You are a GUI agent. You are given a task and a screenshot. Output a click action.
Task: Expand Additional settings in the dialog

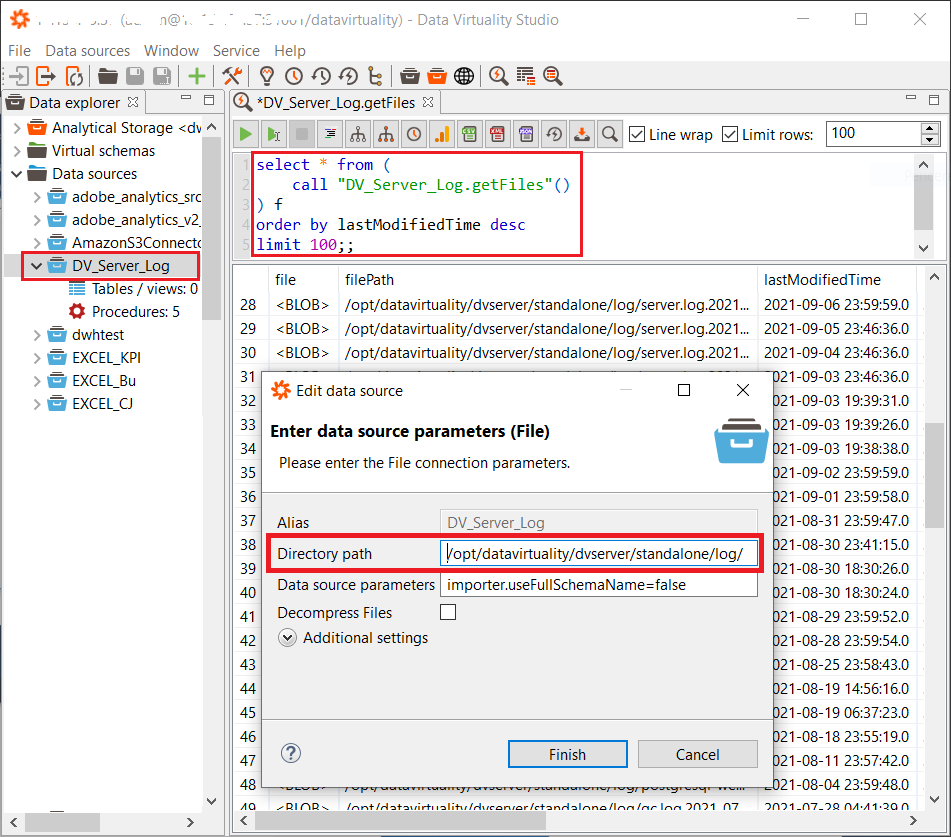click(287, 638)
